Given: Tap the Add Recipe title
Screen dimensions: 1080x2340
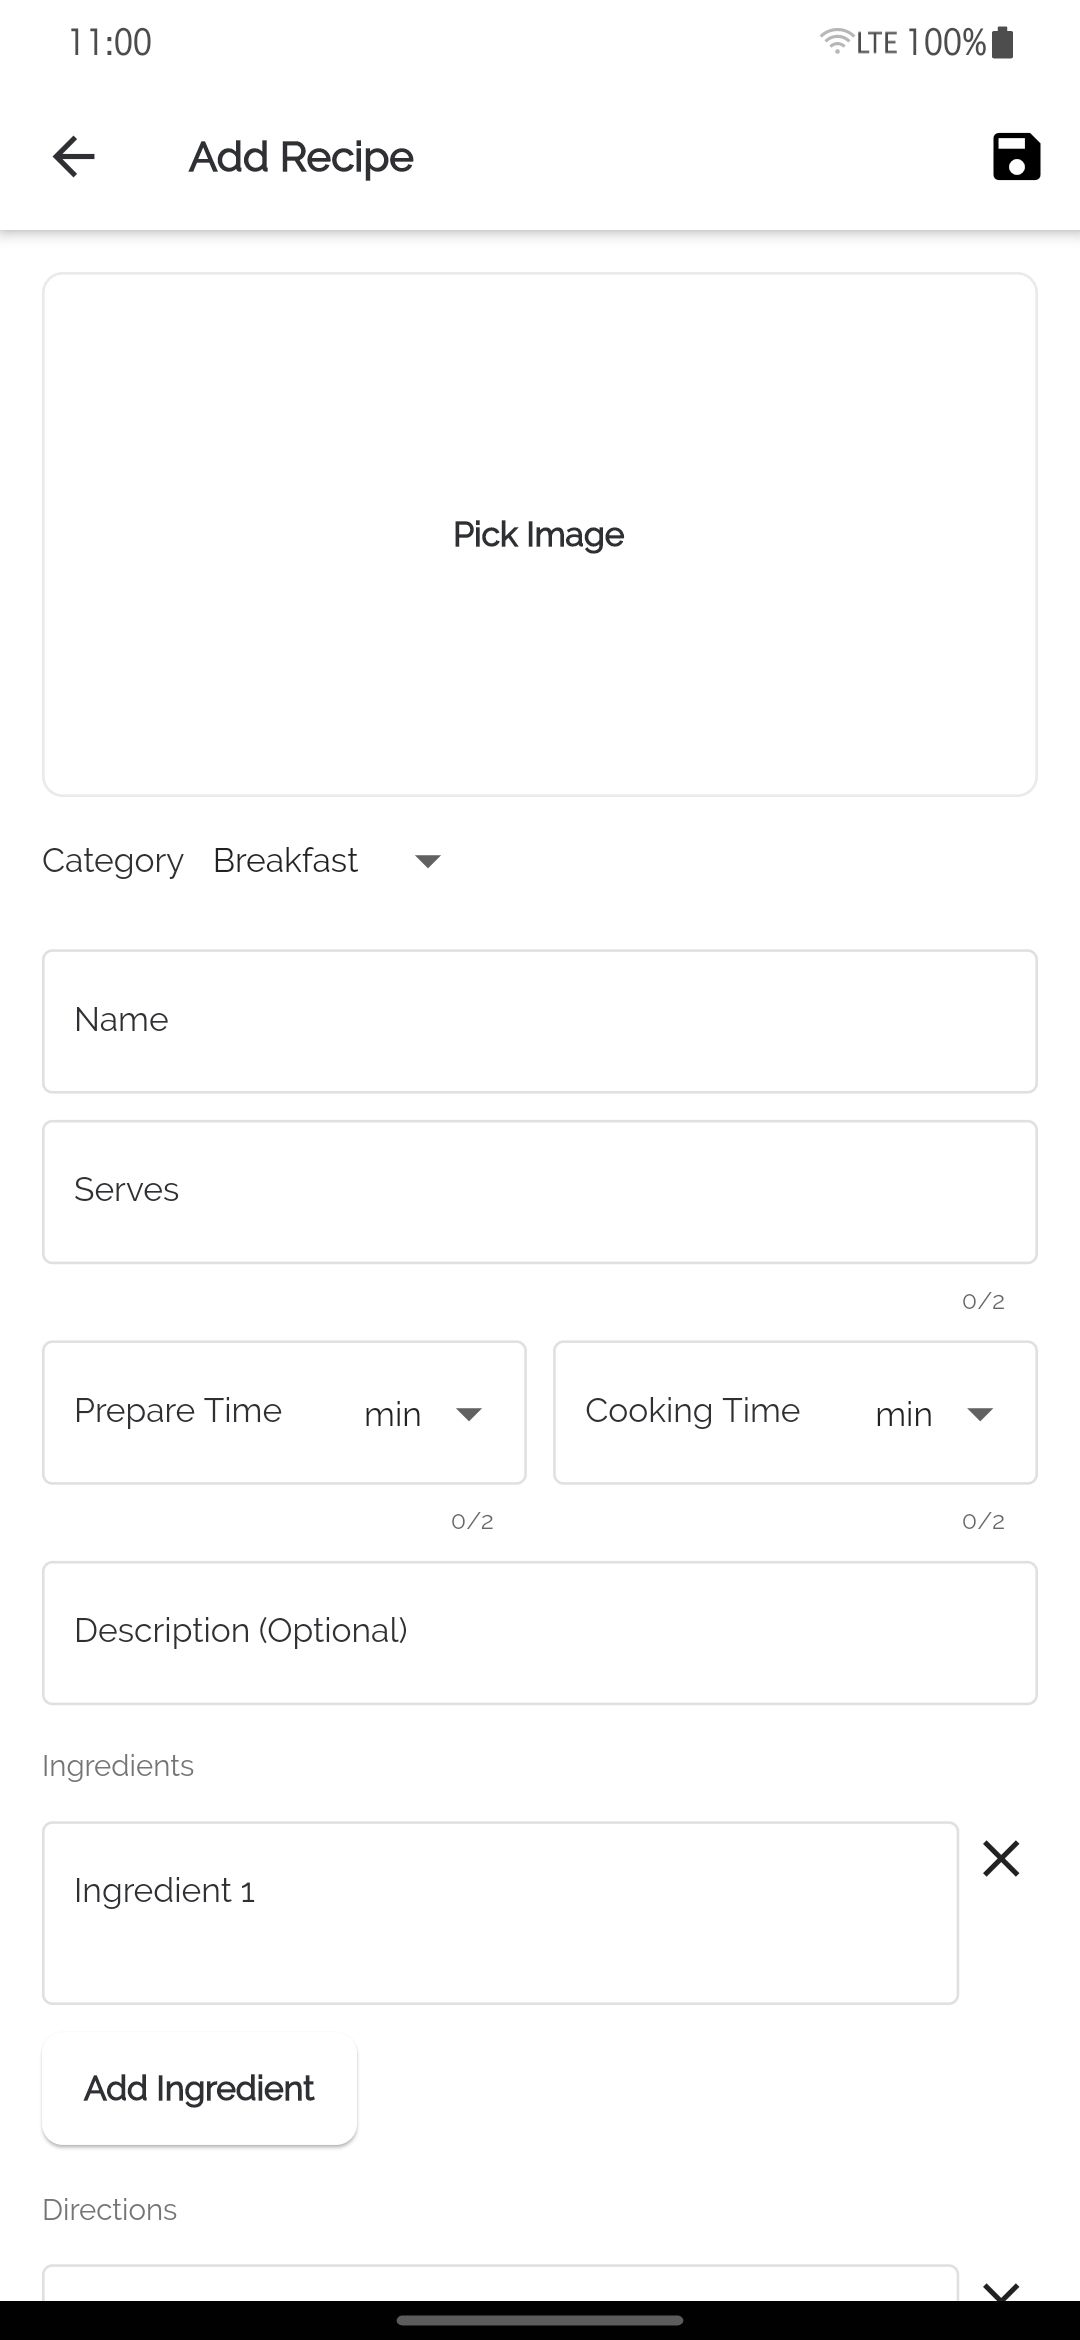Looking at the screenshot, I should tap(301, 158).
